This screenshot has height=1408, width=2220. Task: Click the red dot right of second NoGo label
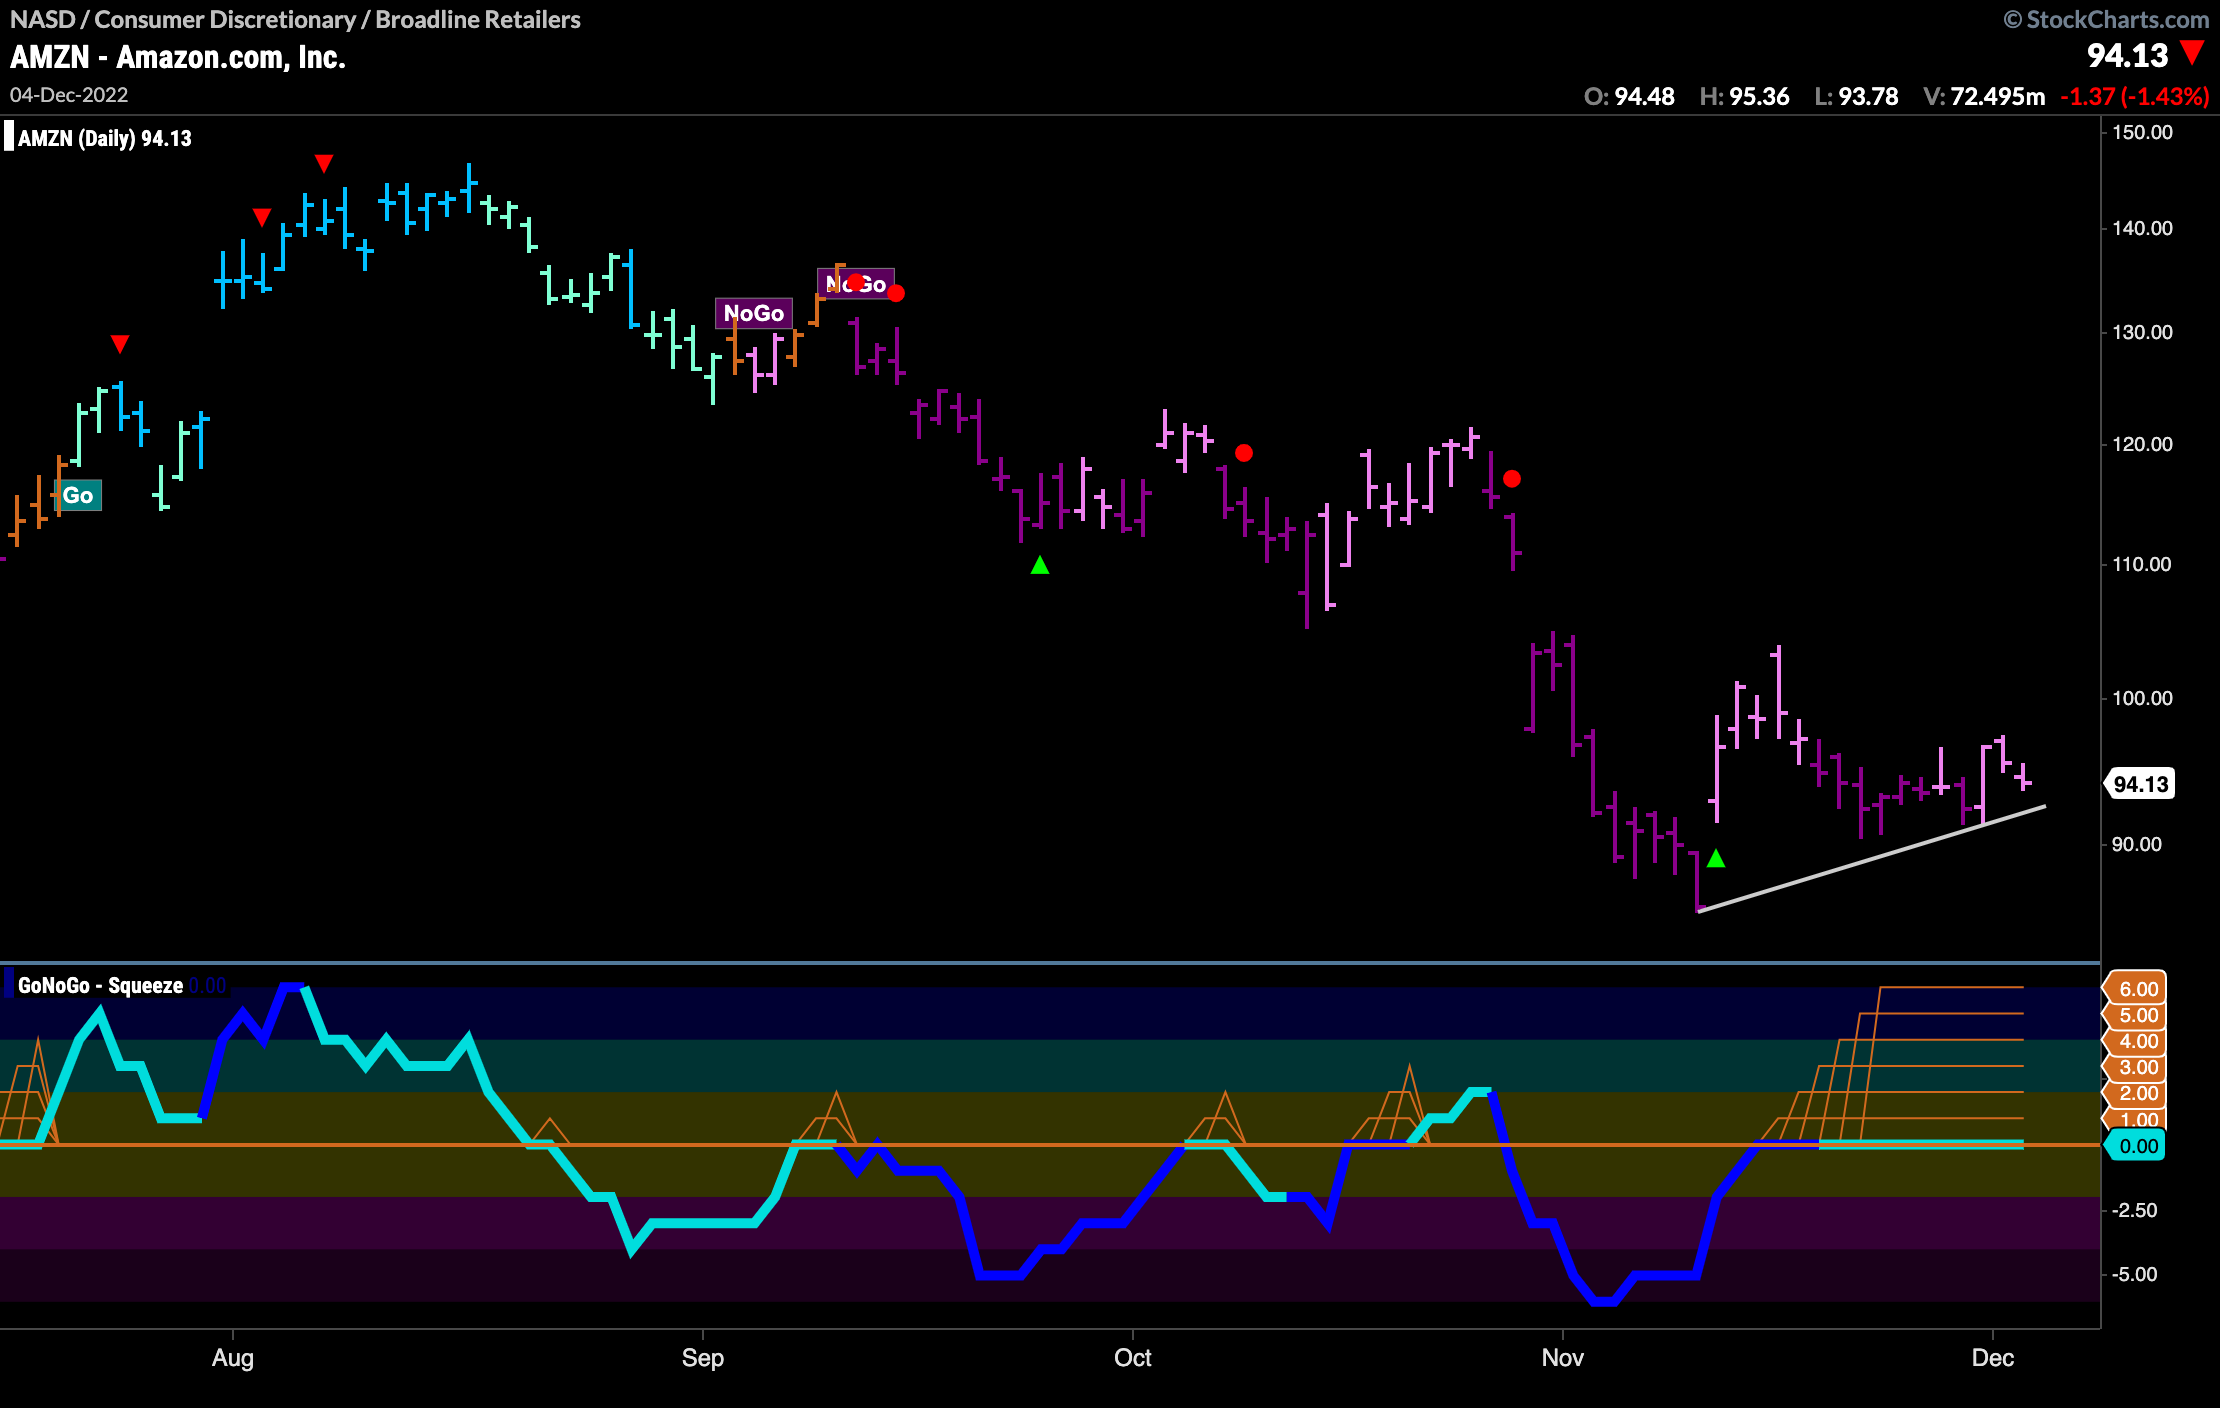tap(896, 293)
